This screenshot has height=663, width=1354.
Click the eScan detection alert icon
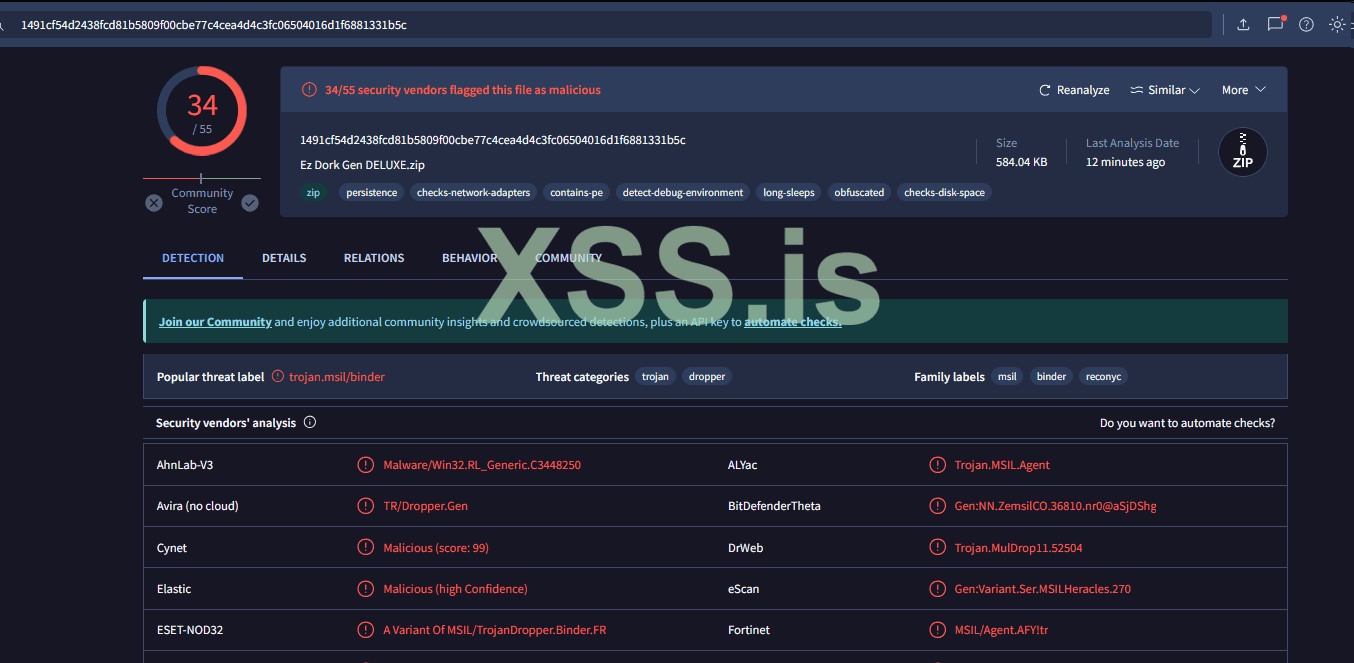[x=937, y=589]
